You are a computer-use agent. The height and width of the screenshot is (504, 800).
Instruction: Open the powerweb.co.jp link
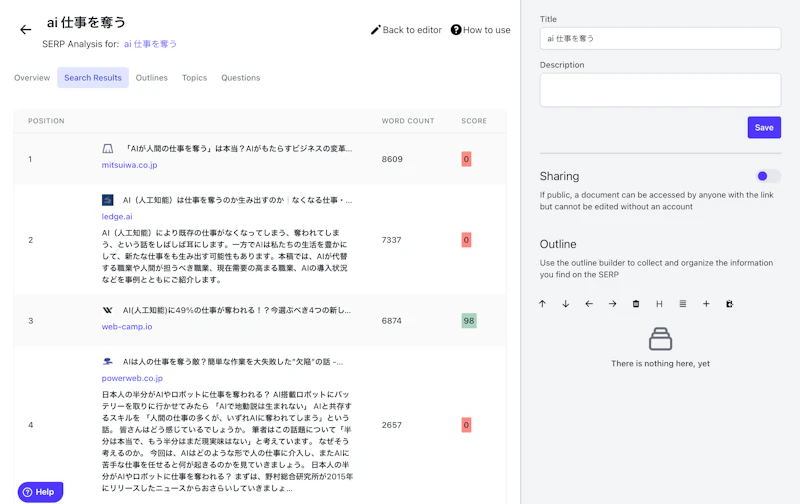click(x=132, y=378)
